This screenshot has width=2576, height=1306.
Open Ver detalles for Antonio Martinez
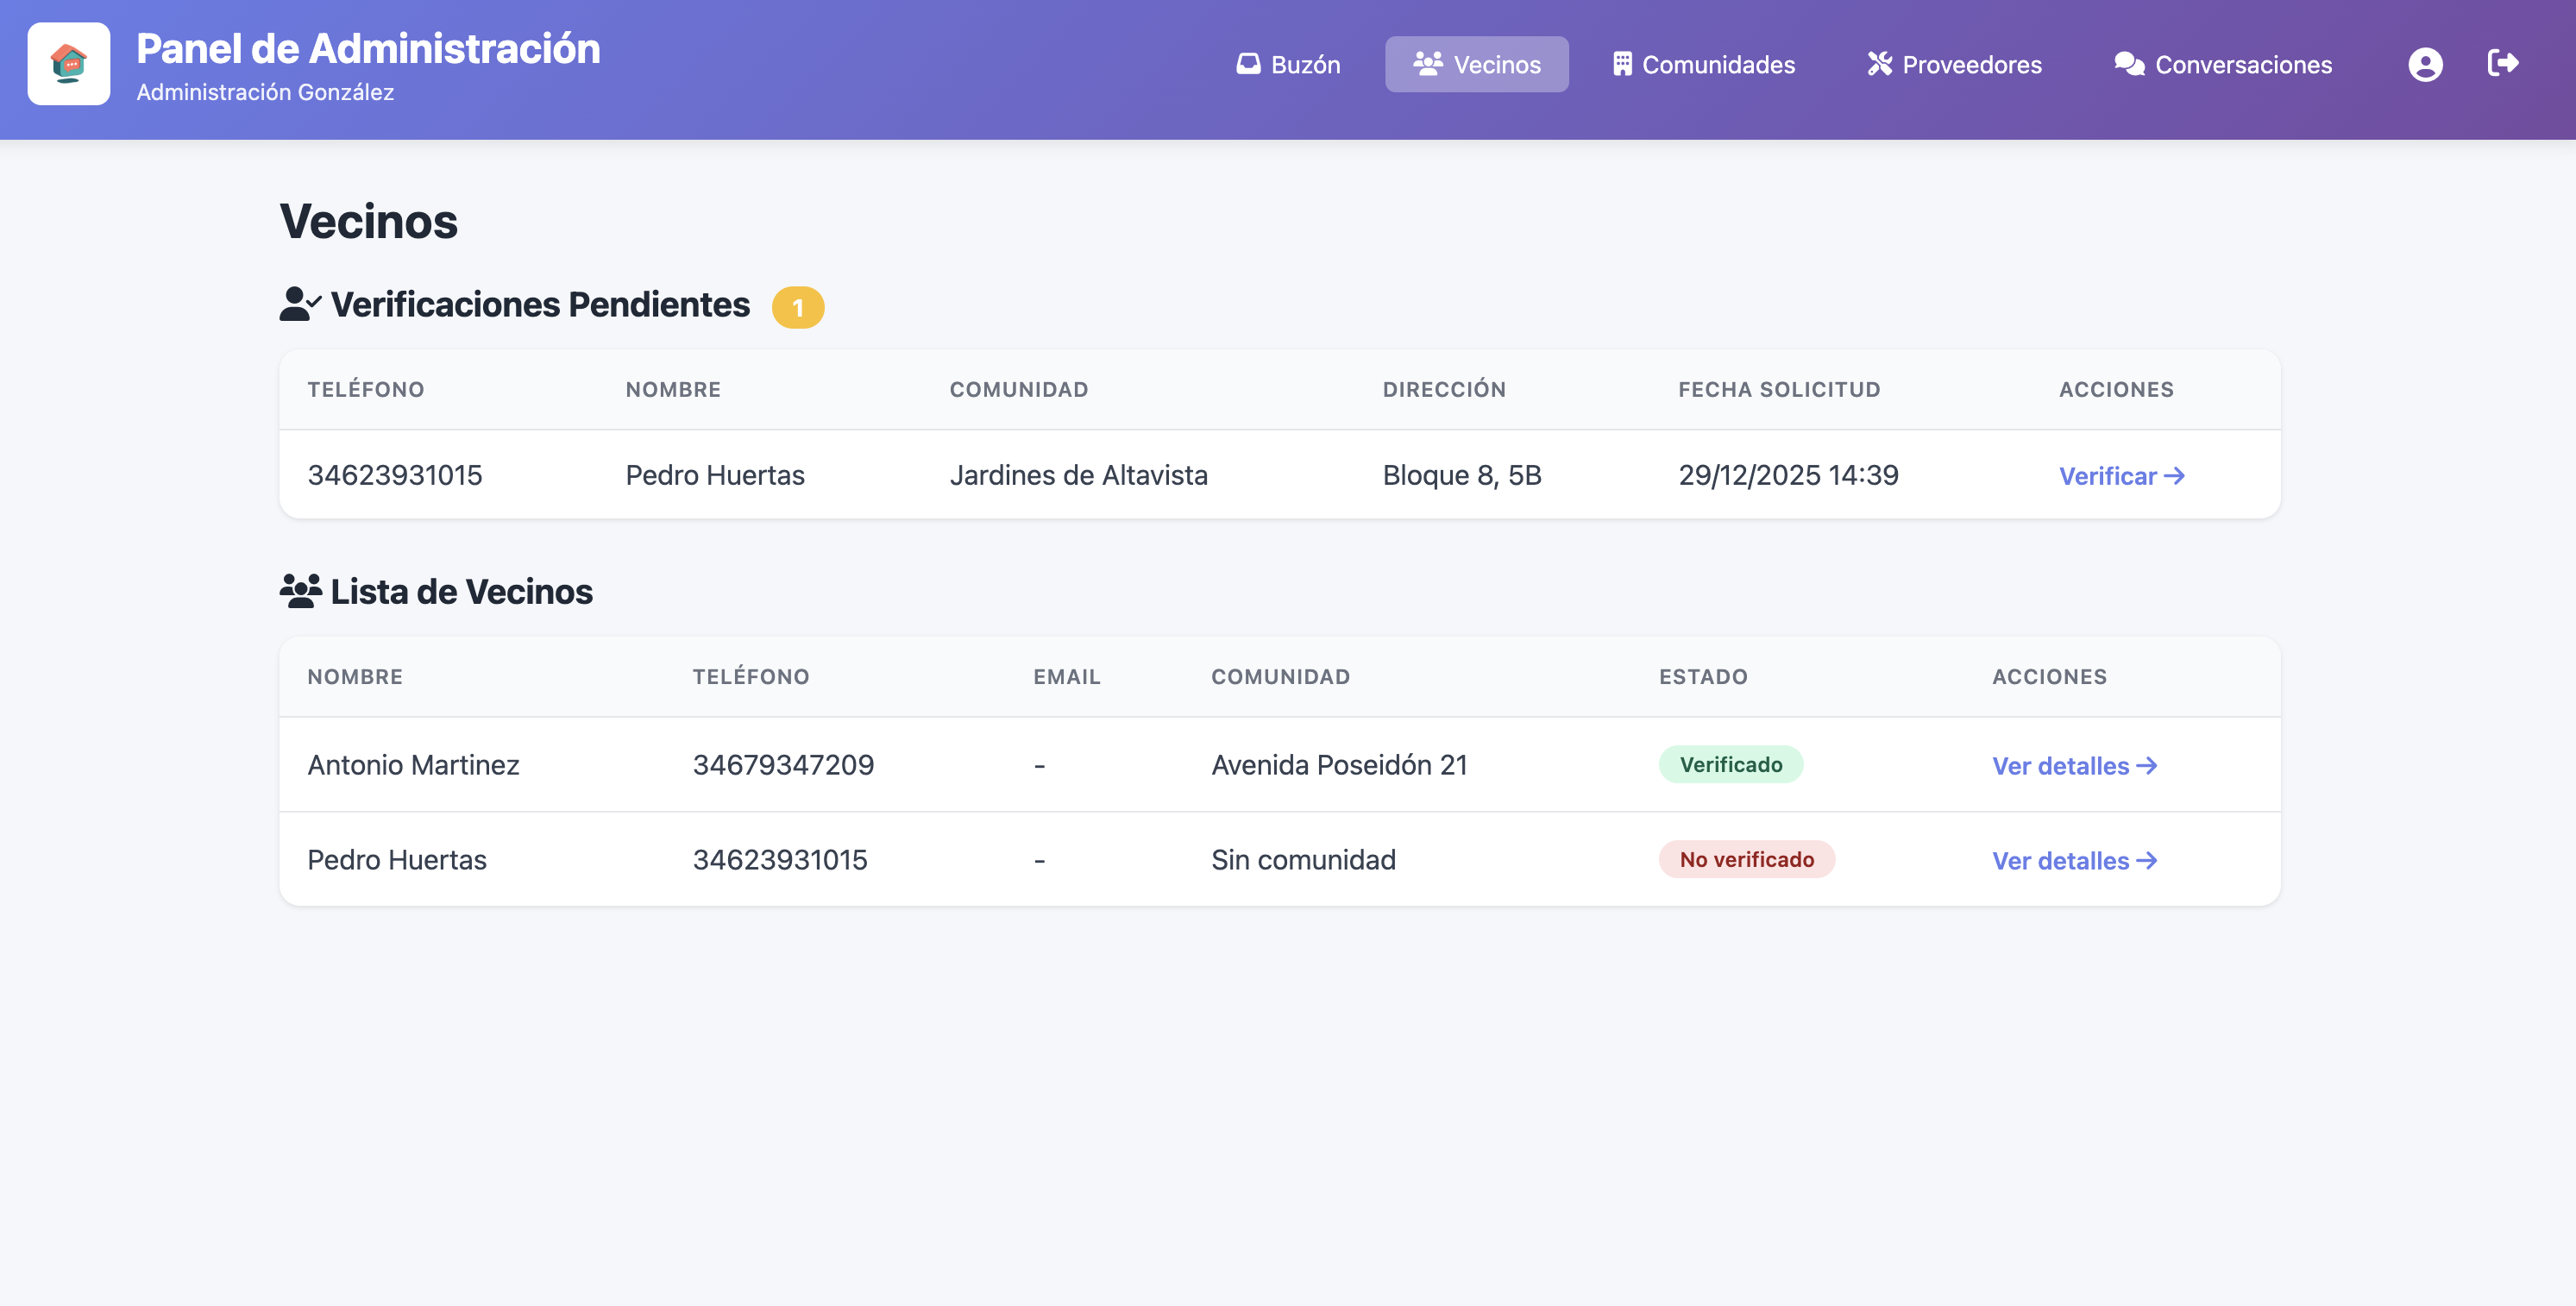pyautogui.click(x=2074, y=766)
